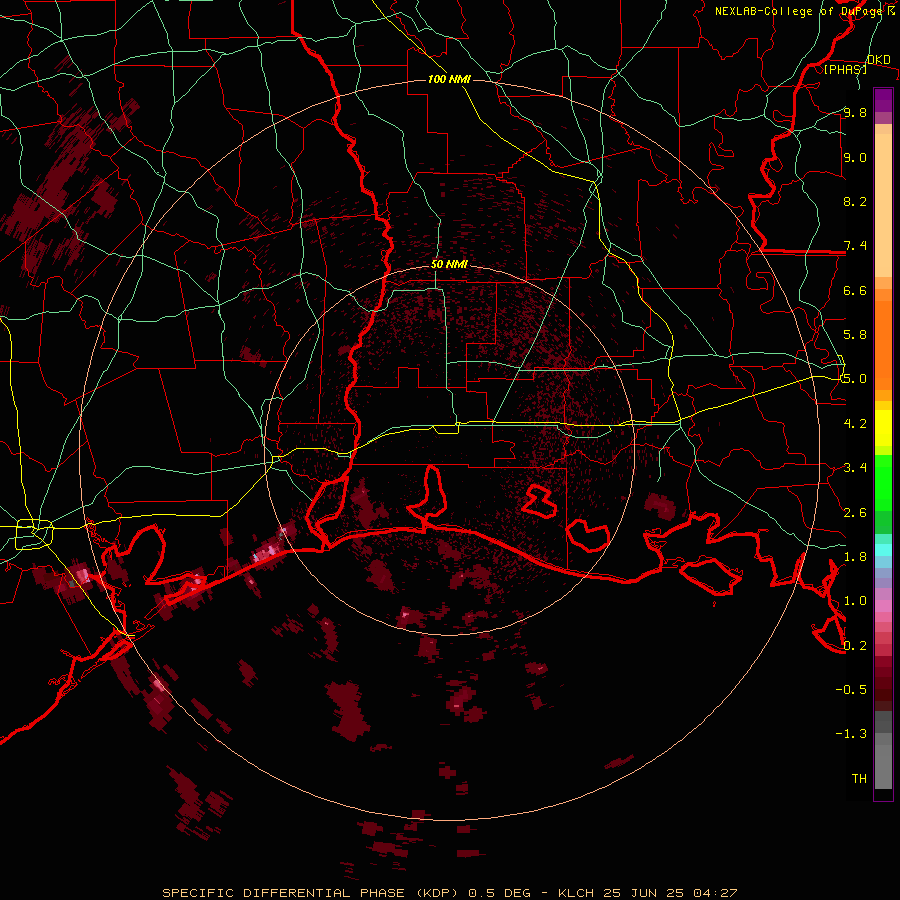Click the 7.4 value on the color scale
The width and height of the screenshot is (900, 900).
855,246
